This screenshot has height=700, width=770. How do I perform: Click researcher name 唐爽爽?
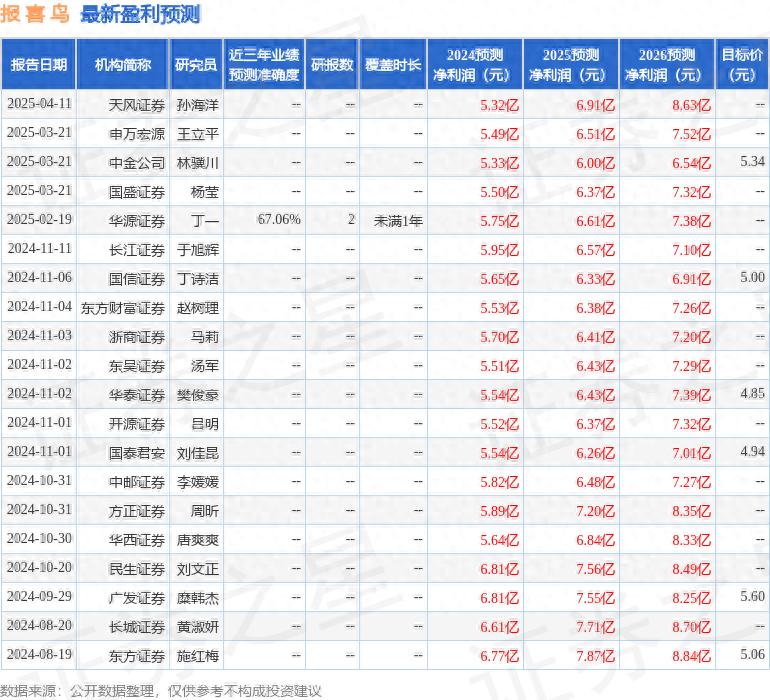(x=197, y=539)
